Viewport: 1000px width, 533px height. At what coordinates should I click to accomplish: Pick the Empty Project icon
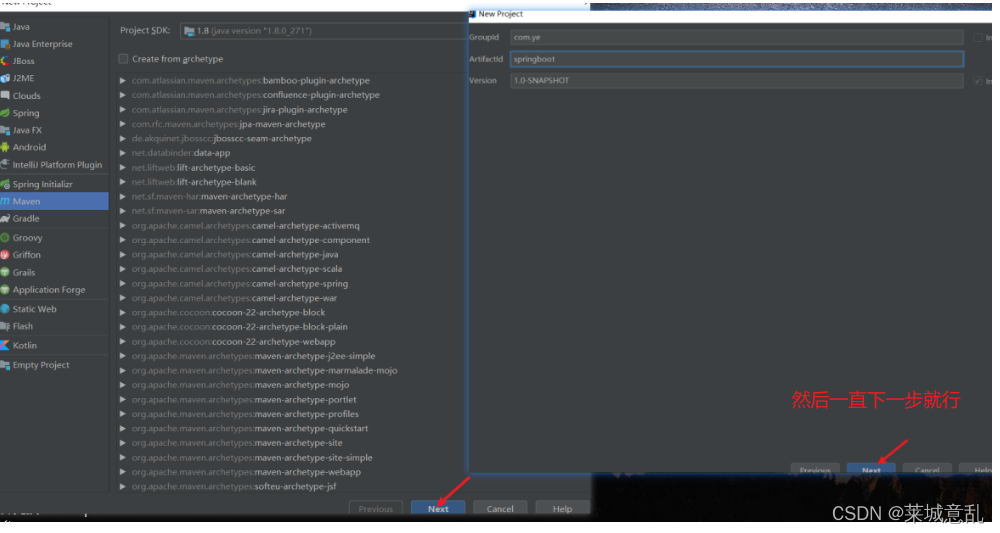tap(5, 365)
